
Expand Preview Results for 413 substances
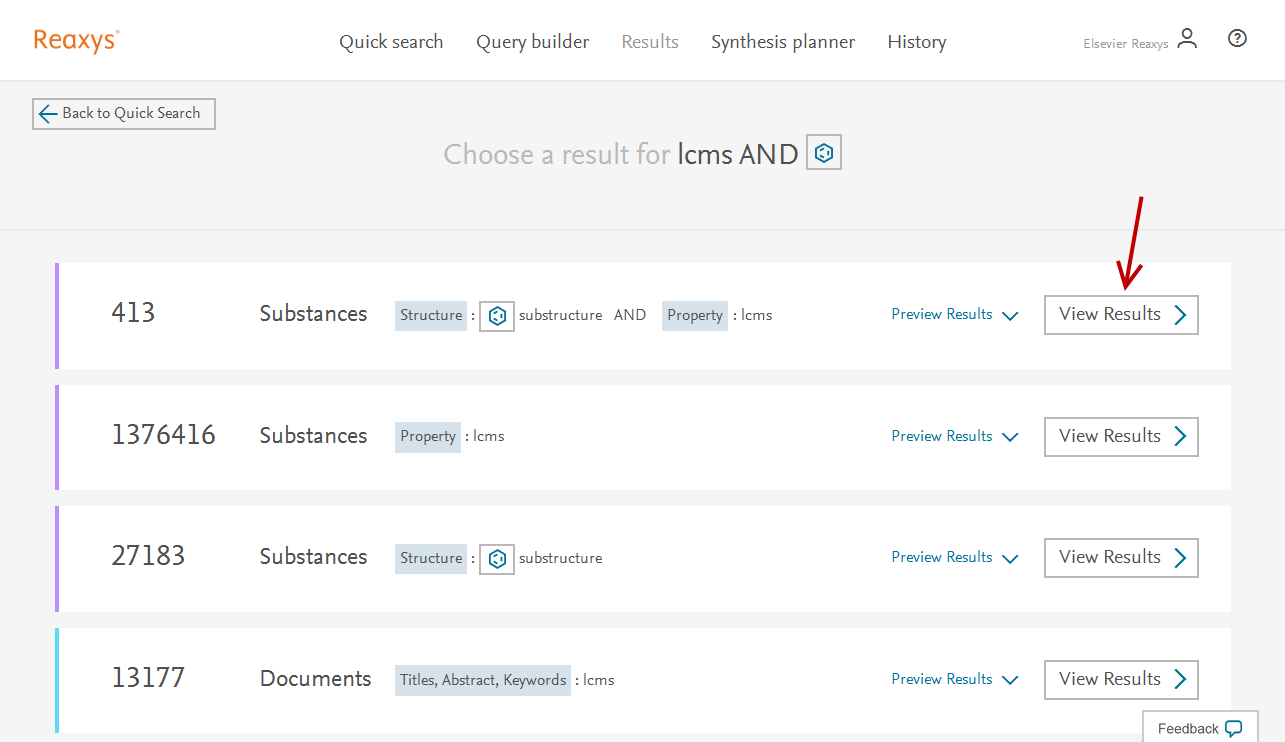[954, 315]
